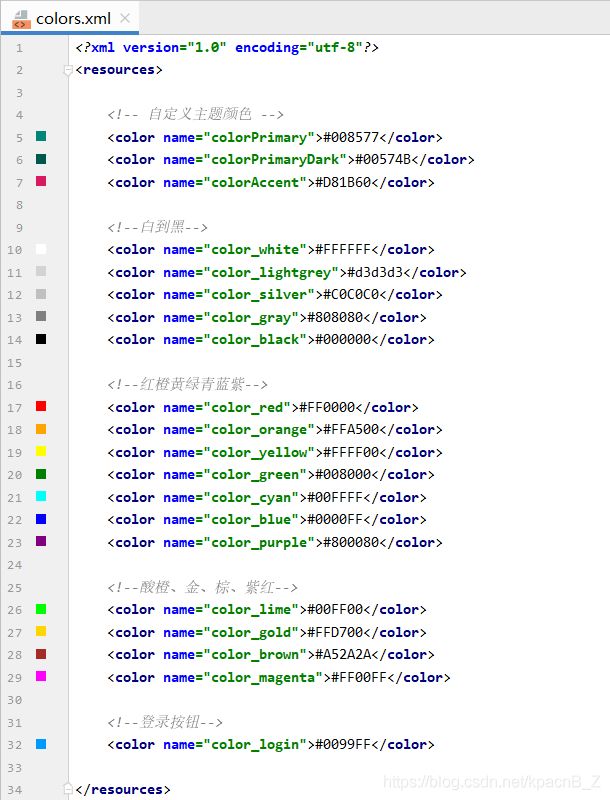Close the colors.xml tab
The width and height of the screenshot is (610, 800).
tap(124, 18)
